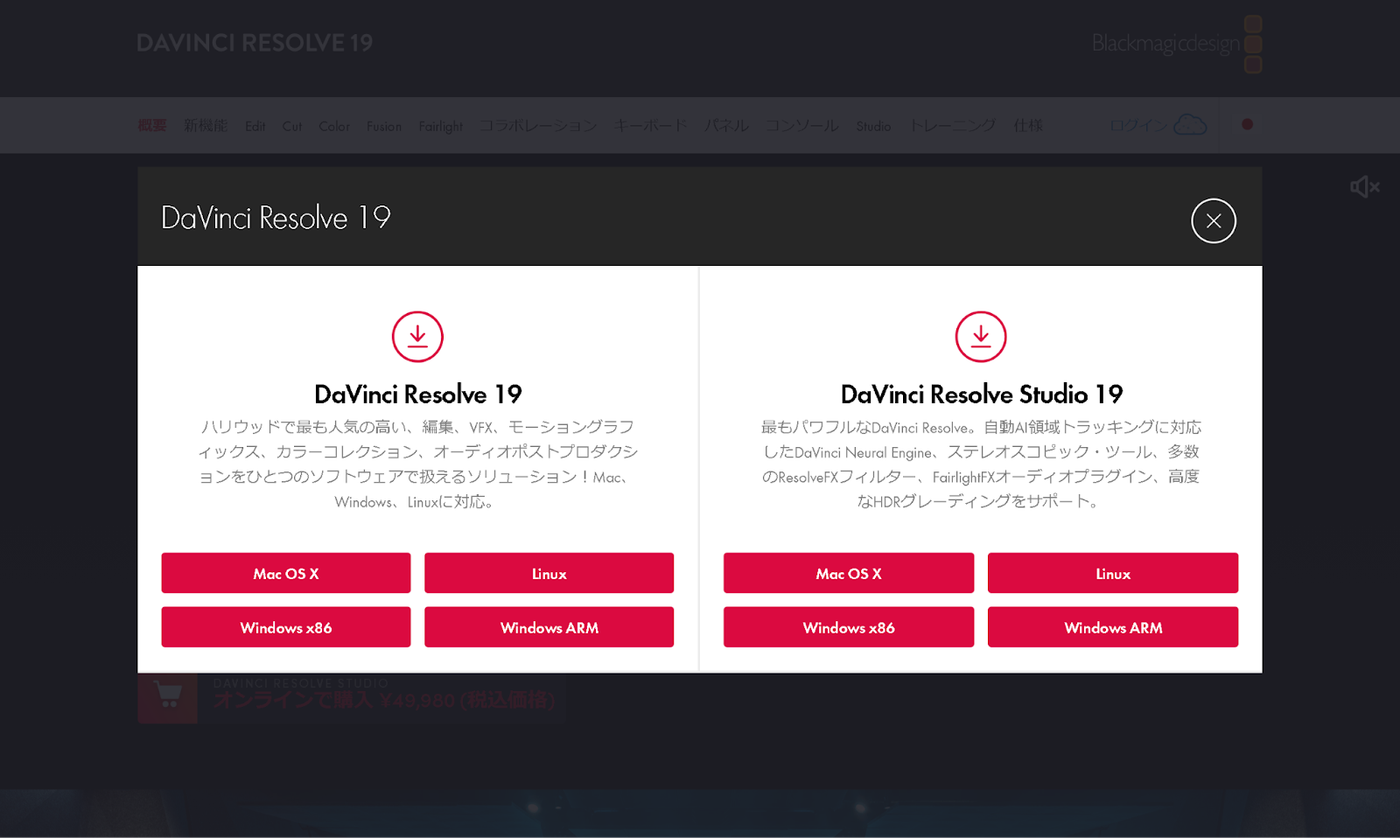Download DaVinci Resolve 19 for Windows ARM
The height and width of the screenshot is (838, 1400).
549,628
